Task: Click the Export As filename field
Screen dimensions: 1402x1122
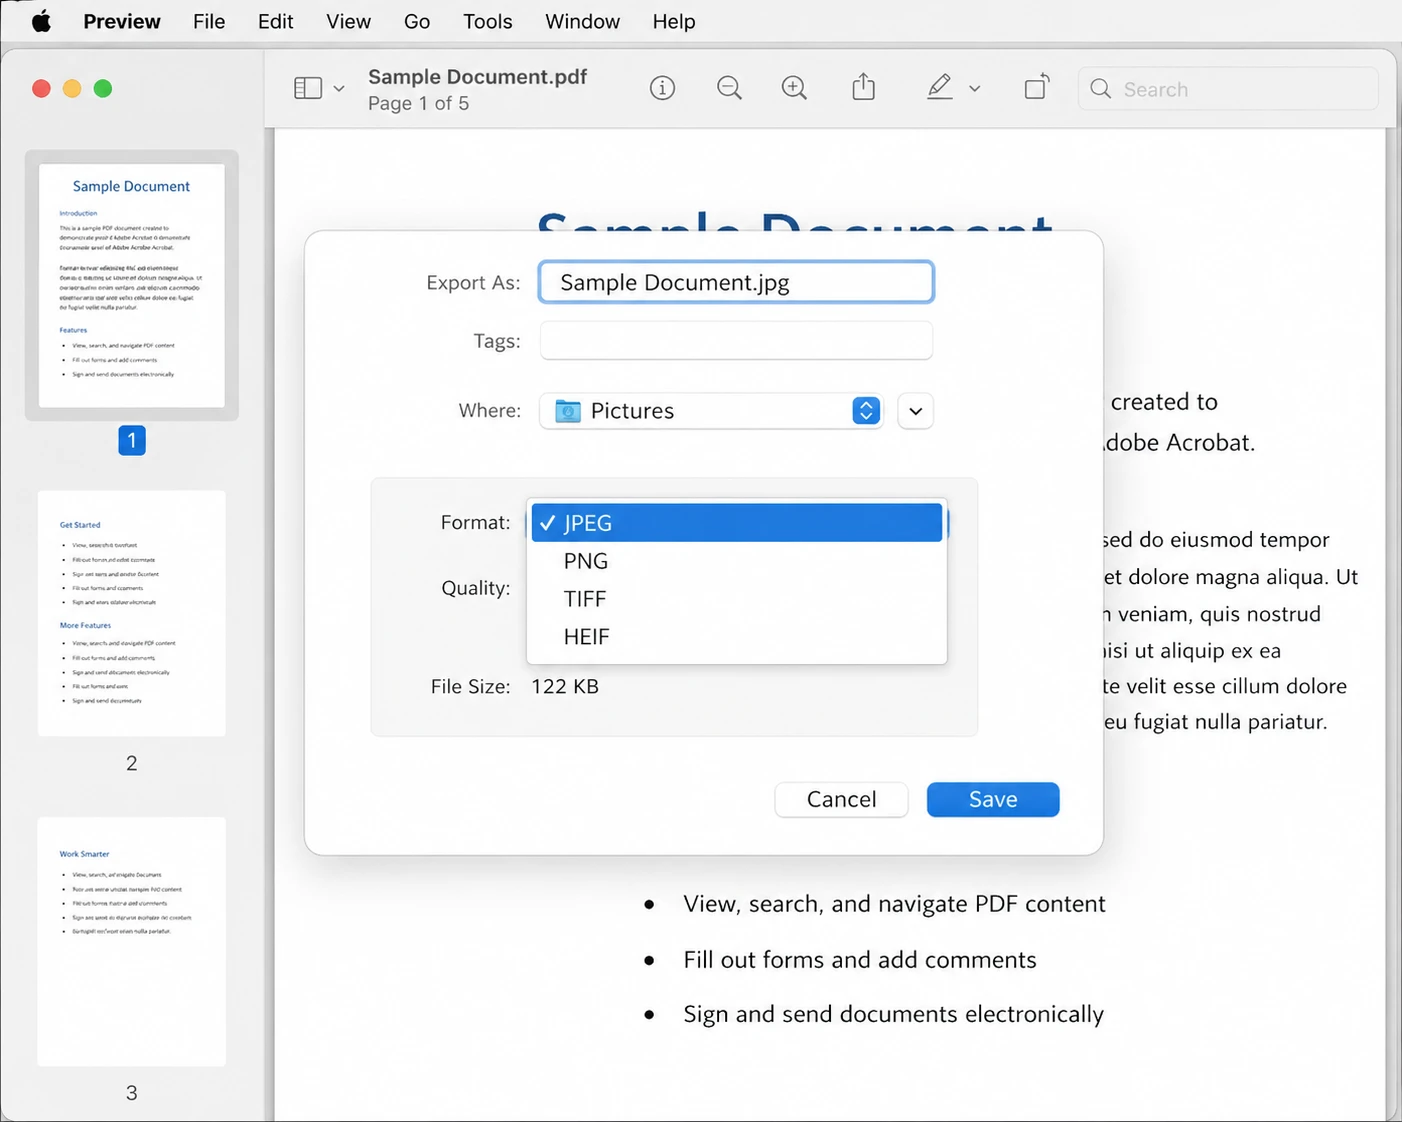Action: click(x=736, y=282)
